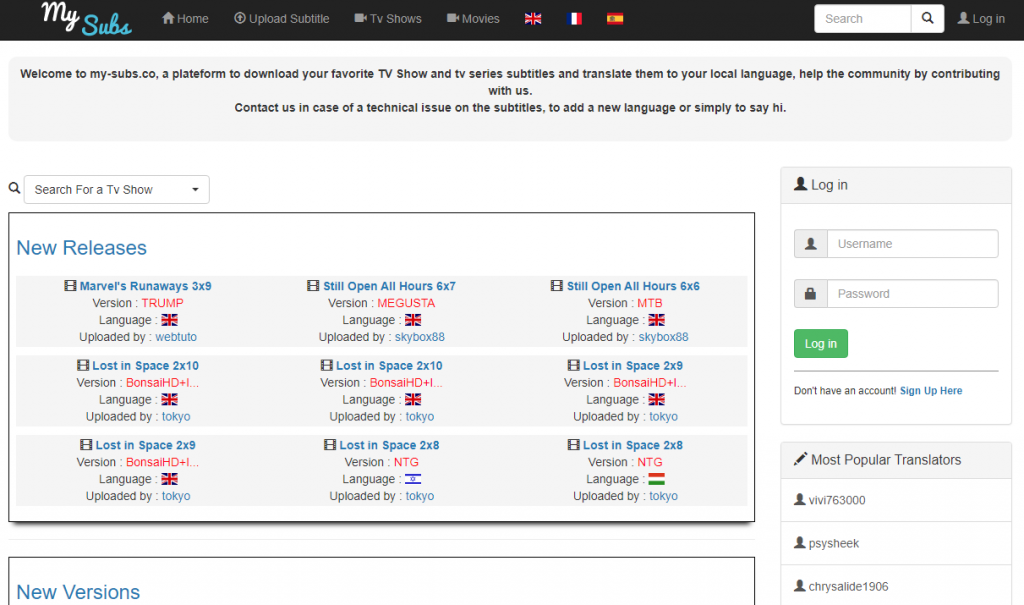
Task: Open the Tv Shows menu item
Action: [x=388, y=19]
